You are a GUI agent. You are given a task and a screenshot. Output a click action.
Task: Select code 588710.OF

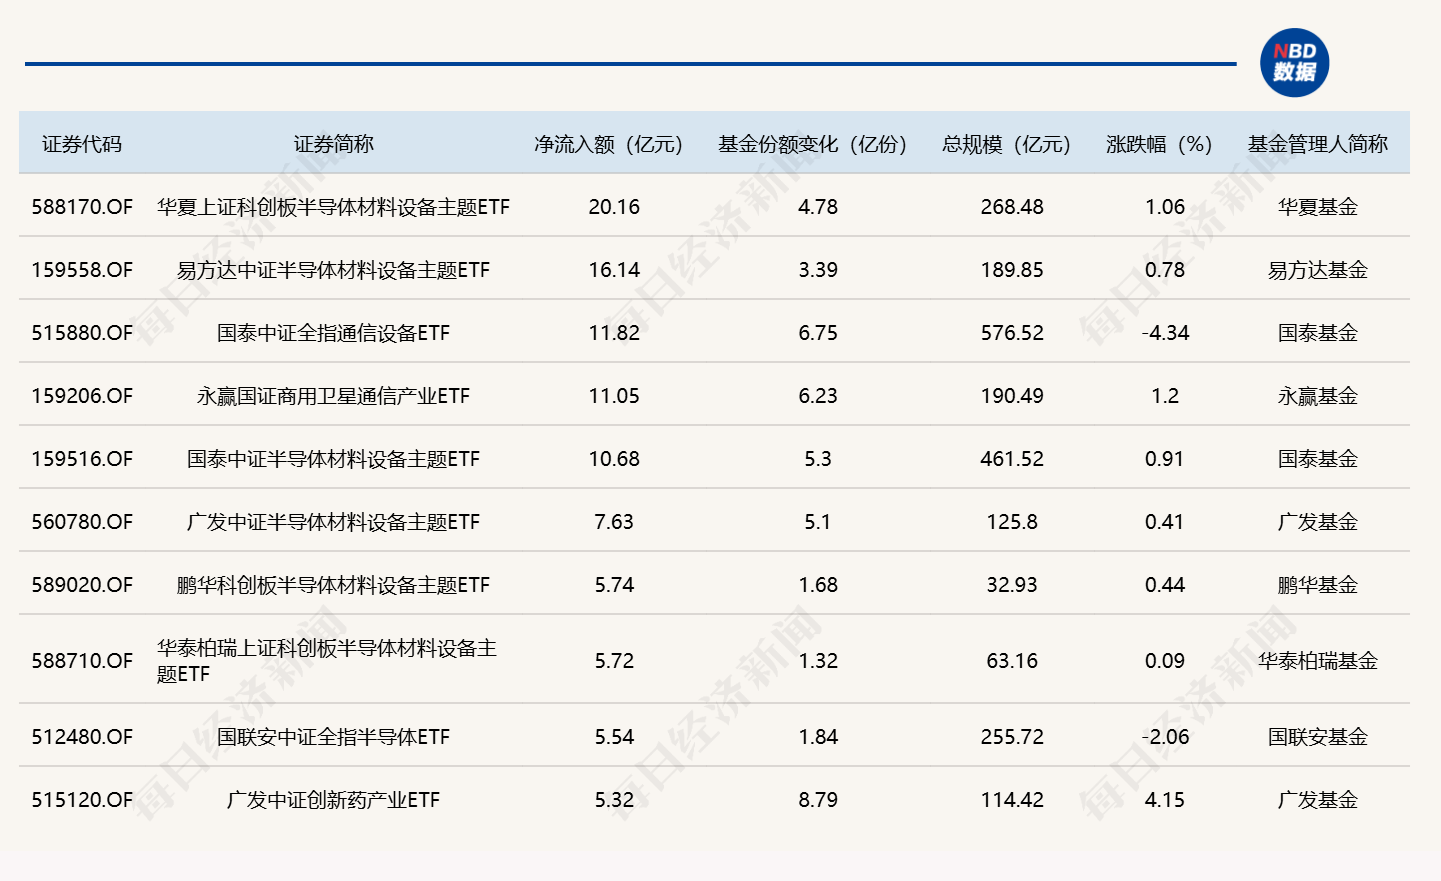click(x=82, y=661)
